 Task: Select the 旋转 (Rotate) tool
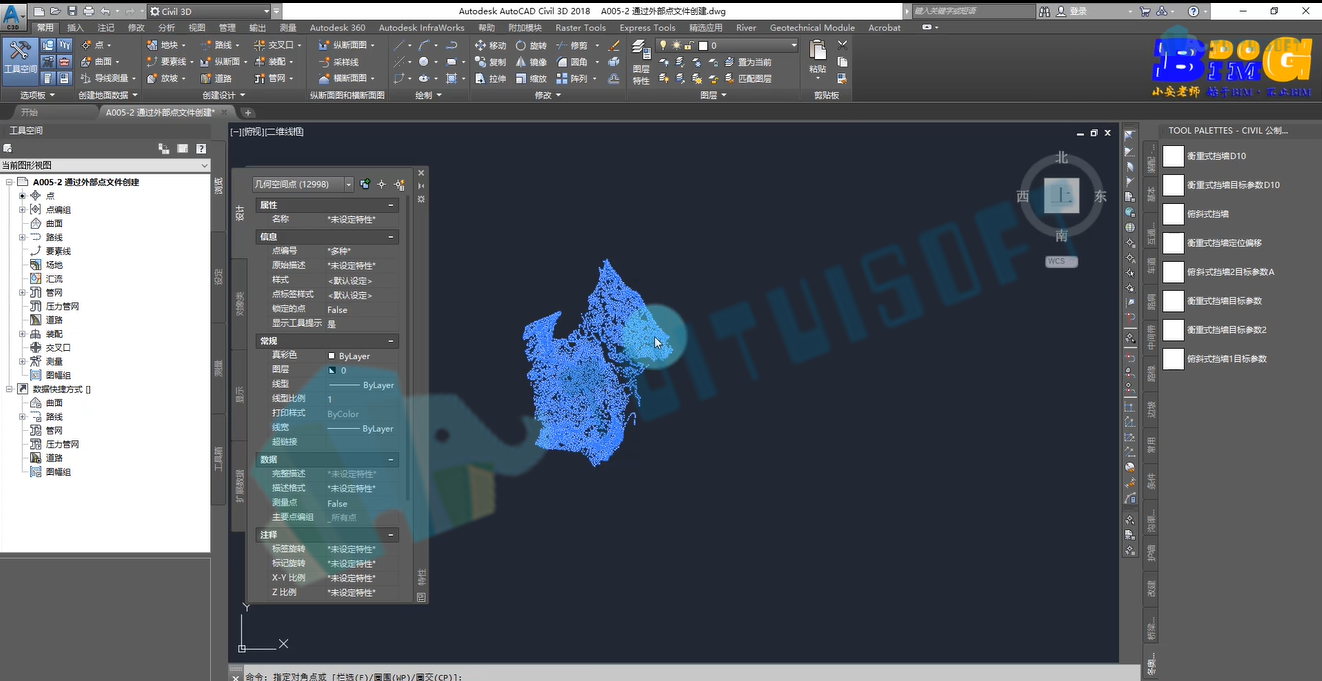coord(531,45)
